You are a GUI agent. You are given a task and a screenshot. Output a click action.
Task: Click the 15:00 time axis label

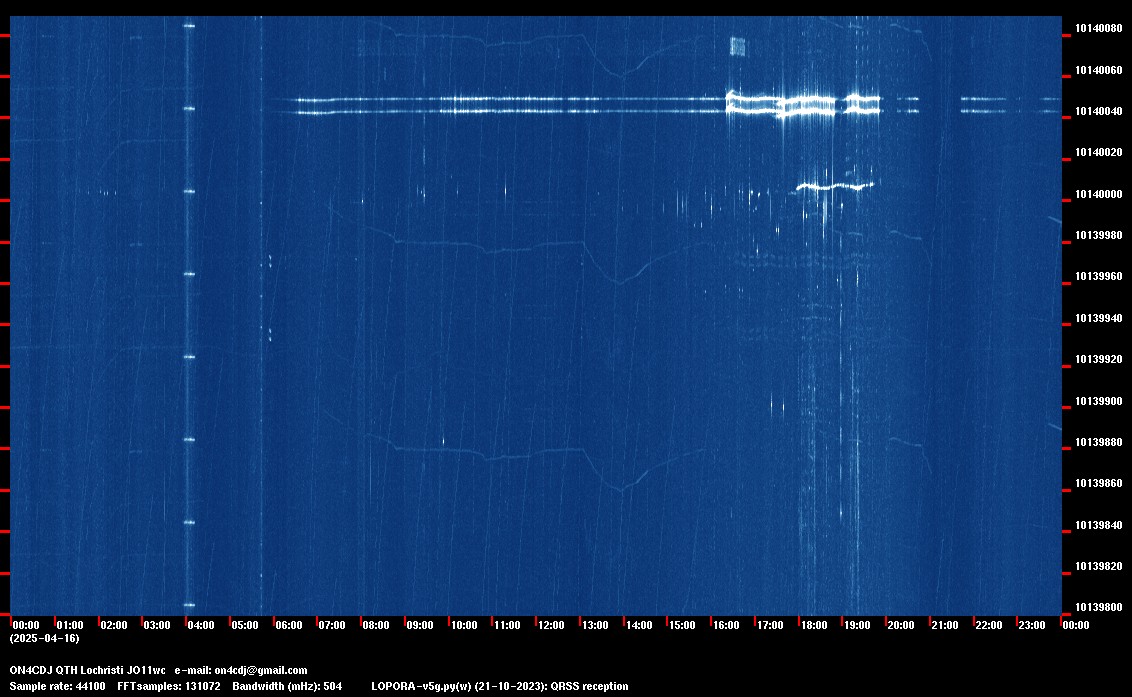coord(682,625)
